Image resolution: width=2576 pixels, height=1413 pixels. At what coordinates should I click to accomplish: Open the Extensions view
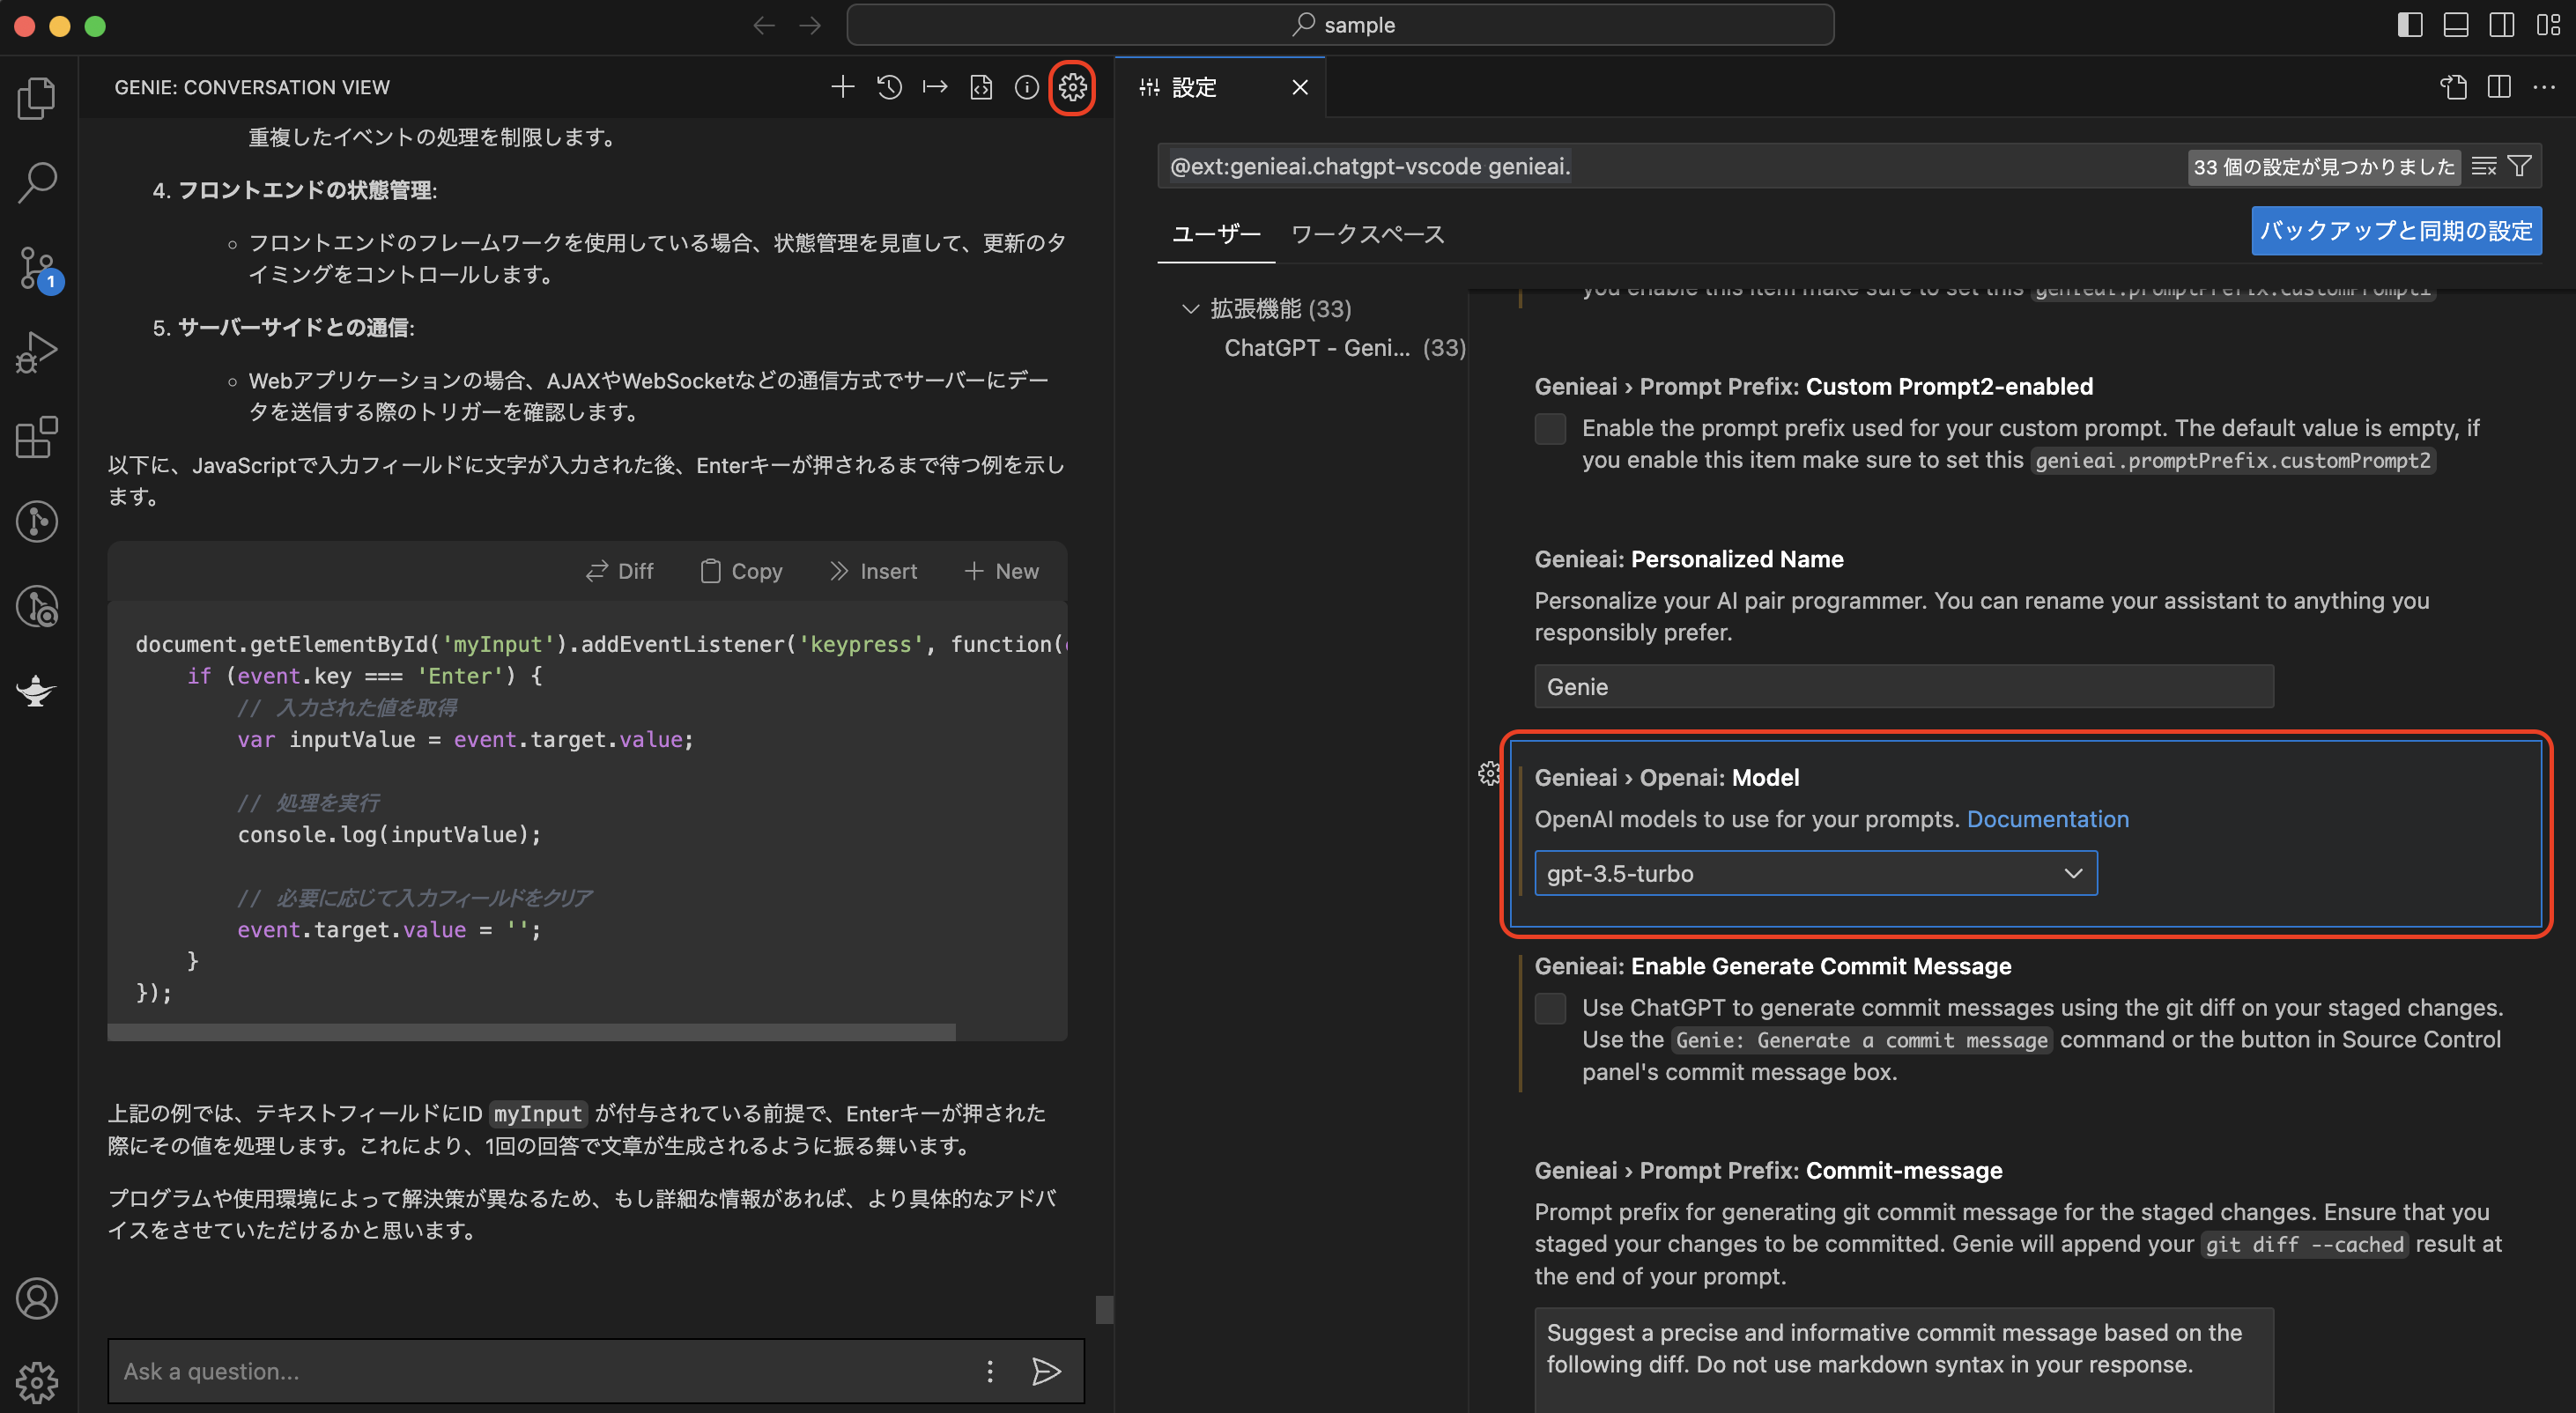(36, 437)
